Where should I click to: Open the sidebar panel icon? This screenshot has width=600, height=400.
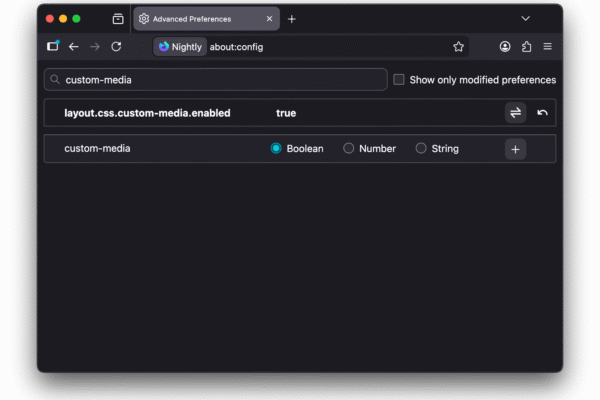tap(53, 46)
